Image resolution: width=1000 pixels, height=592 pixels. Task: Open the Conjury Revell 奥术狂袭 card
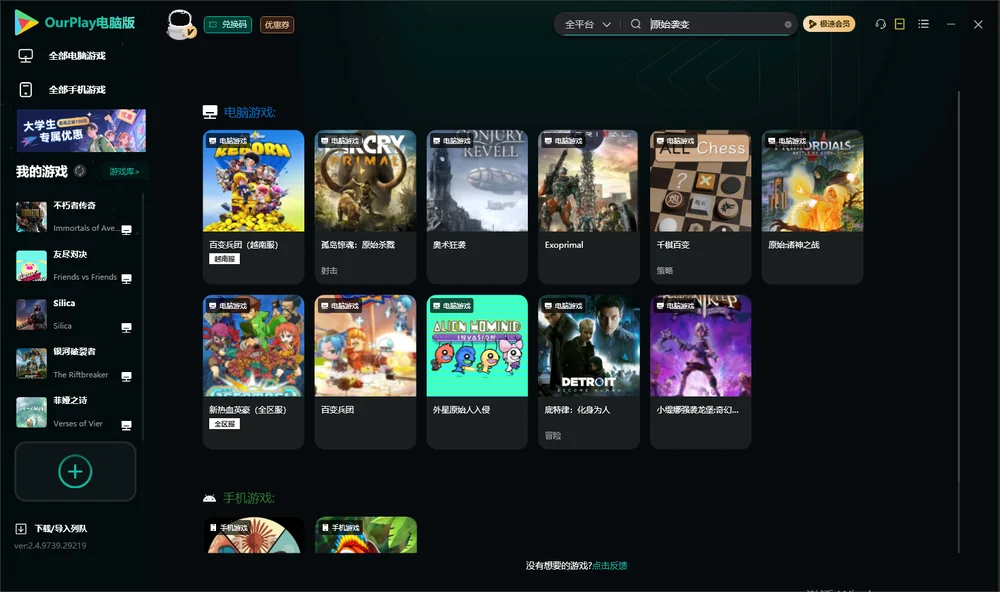click(477, 207)
